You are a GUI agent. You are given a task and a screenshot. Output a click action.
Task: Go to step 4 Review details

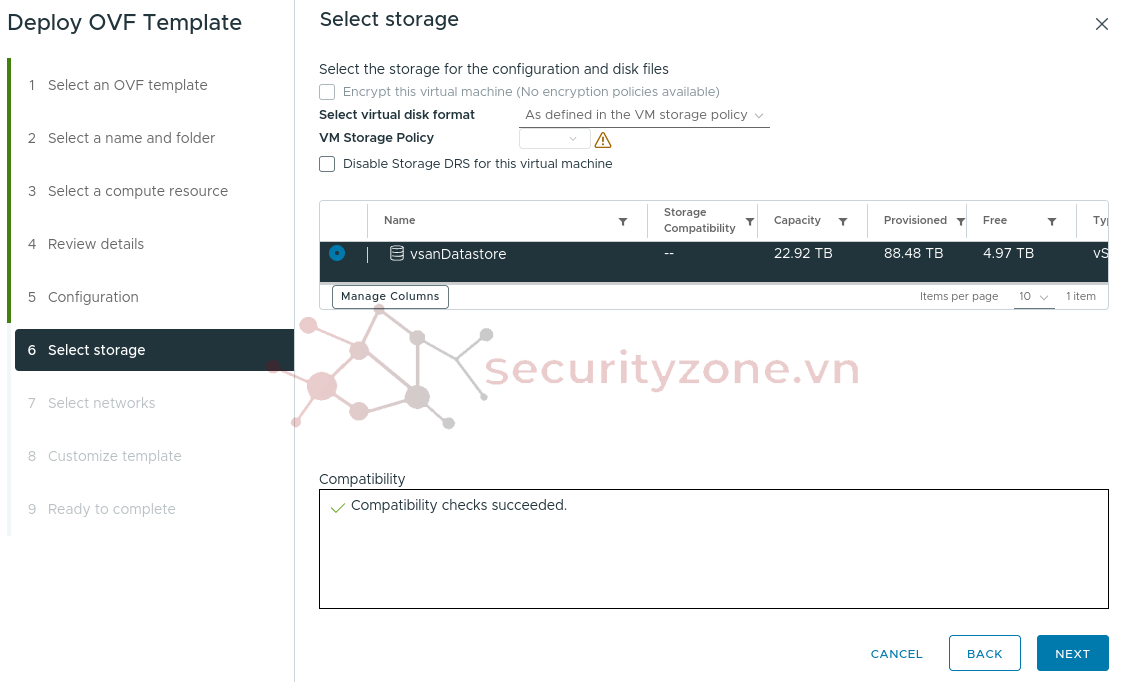[96, 244]
